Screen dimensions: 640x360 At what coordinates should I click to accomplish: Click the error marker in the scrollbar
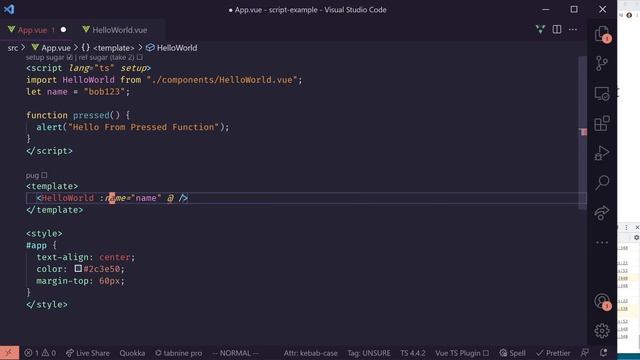click(584, 132)
